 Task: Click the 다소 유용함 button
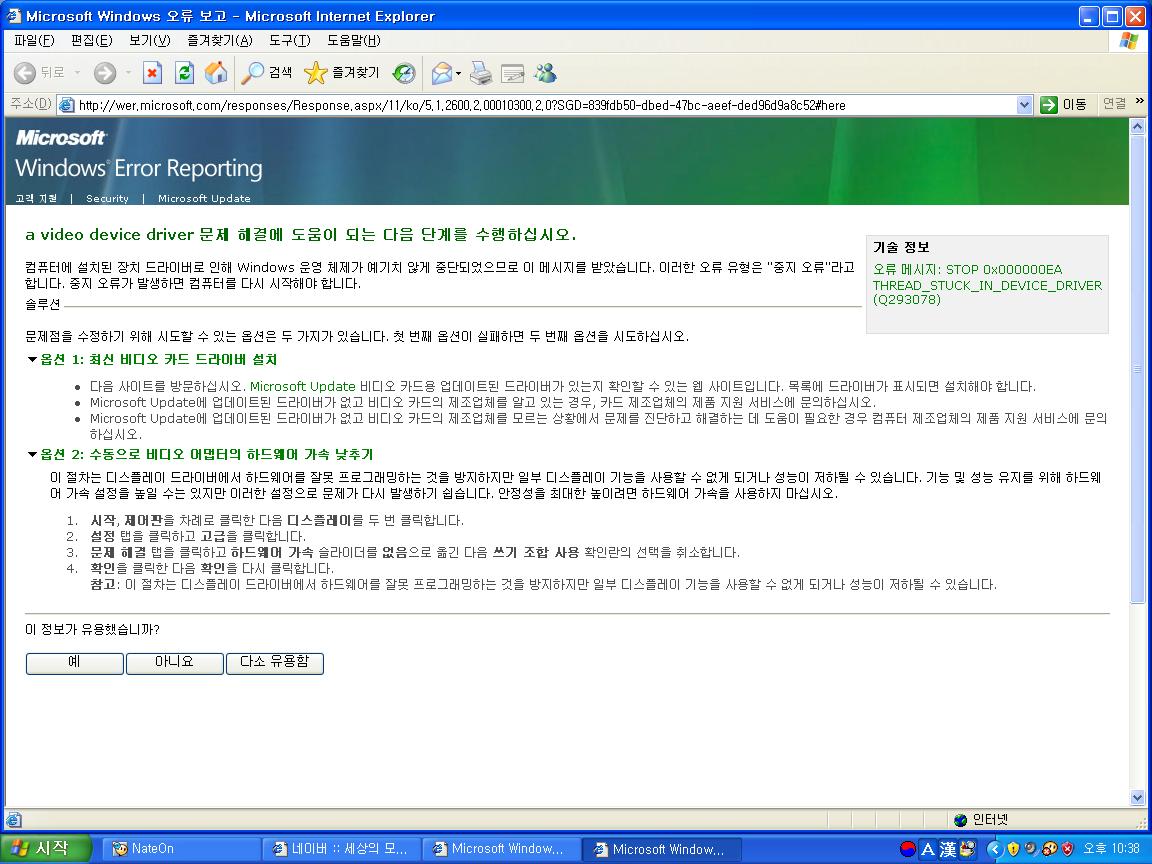click(275, 663)
